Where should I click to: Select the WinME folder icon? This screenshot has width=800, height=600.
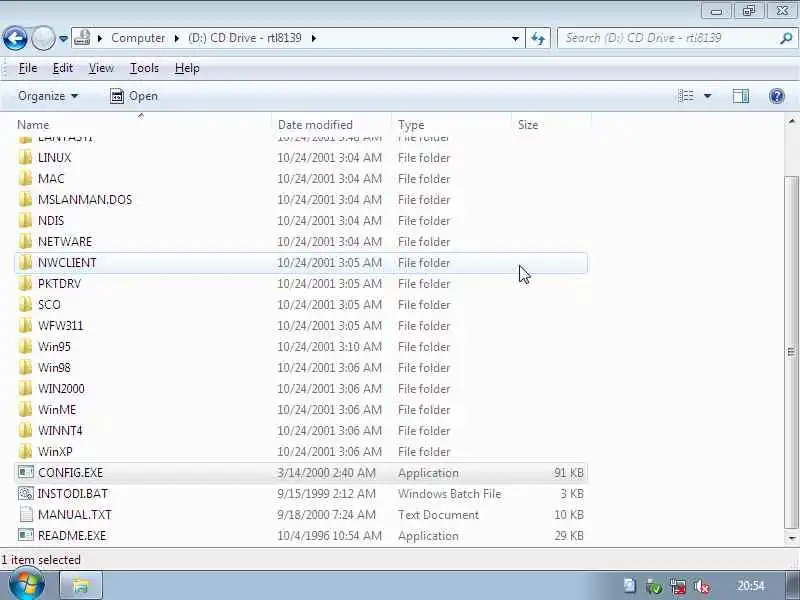(x=25, y=409)
